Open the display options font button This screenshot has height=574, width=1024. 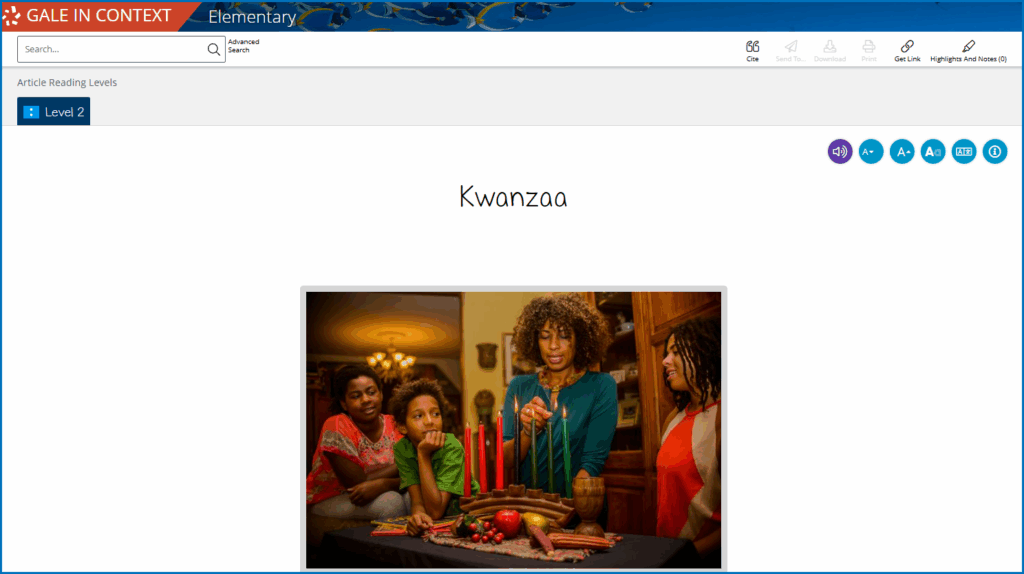click(x=933, y=152)
